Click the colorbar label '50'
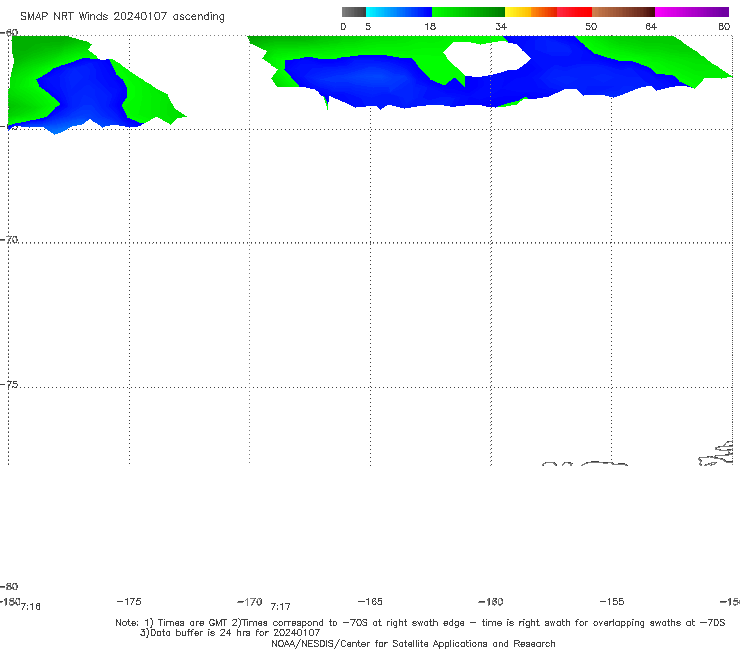This screenshot has height=650, width=740. click(x=591, y=26)
